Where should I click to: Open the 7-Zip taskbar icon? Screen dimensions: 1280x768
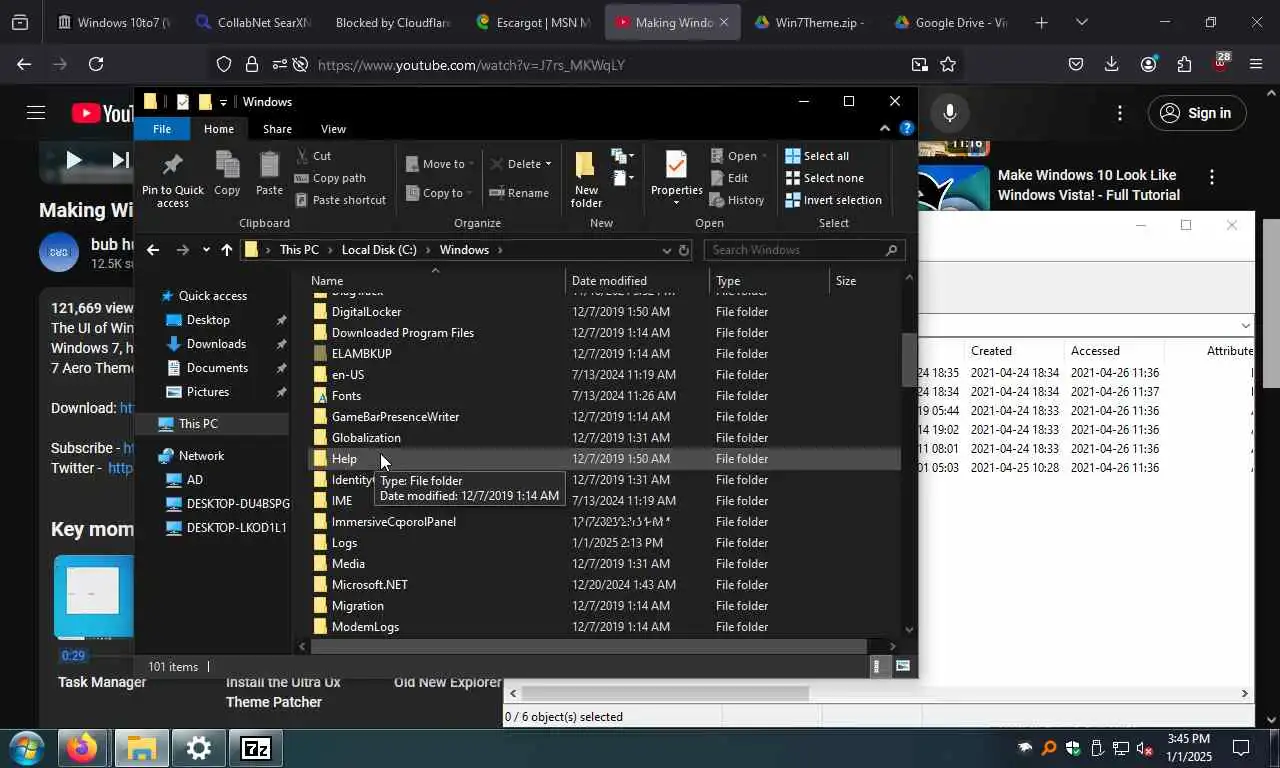click(256, 748)
